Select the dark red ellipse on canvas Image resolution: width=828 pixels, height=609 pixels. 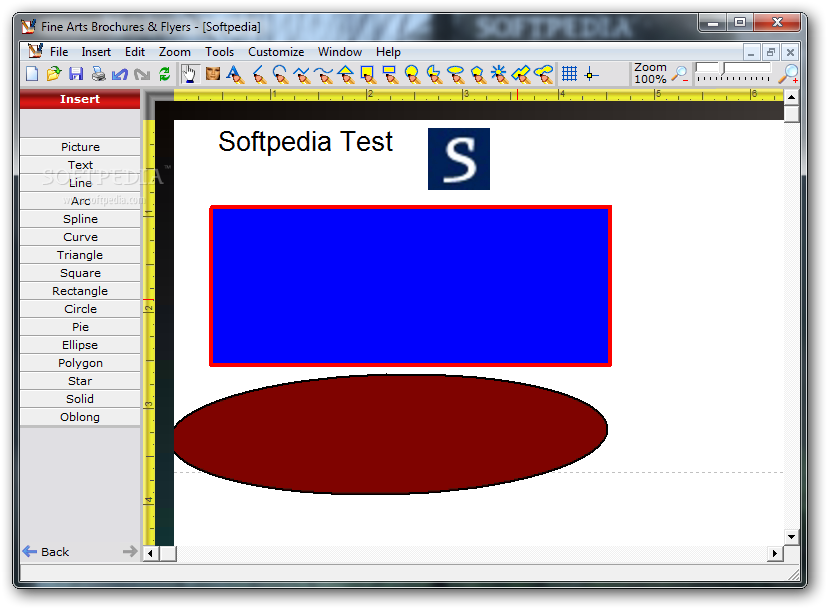[391, 434]
